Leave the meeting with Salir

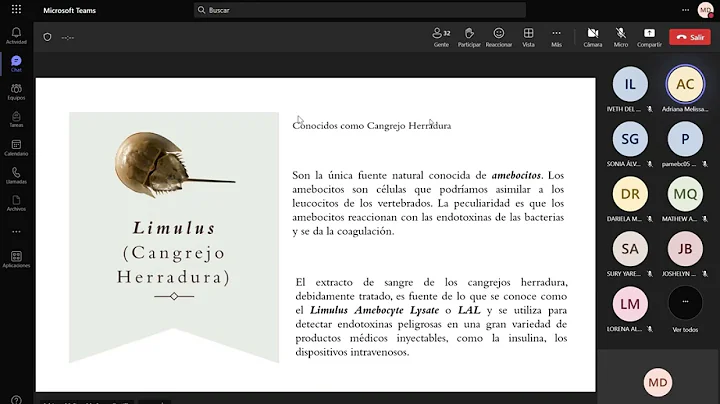point(690,37)
